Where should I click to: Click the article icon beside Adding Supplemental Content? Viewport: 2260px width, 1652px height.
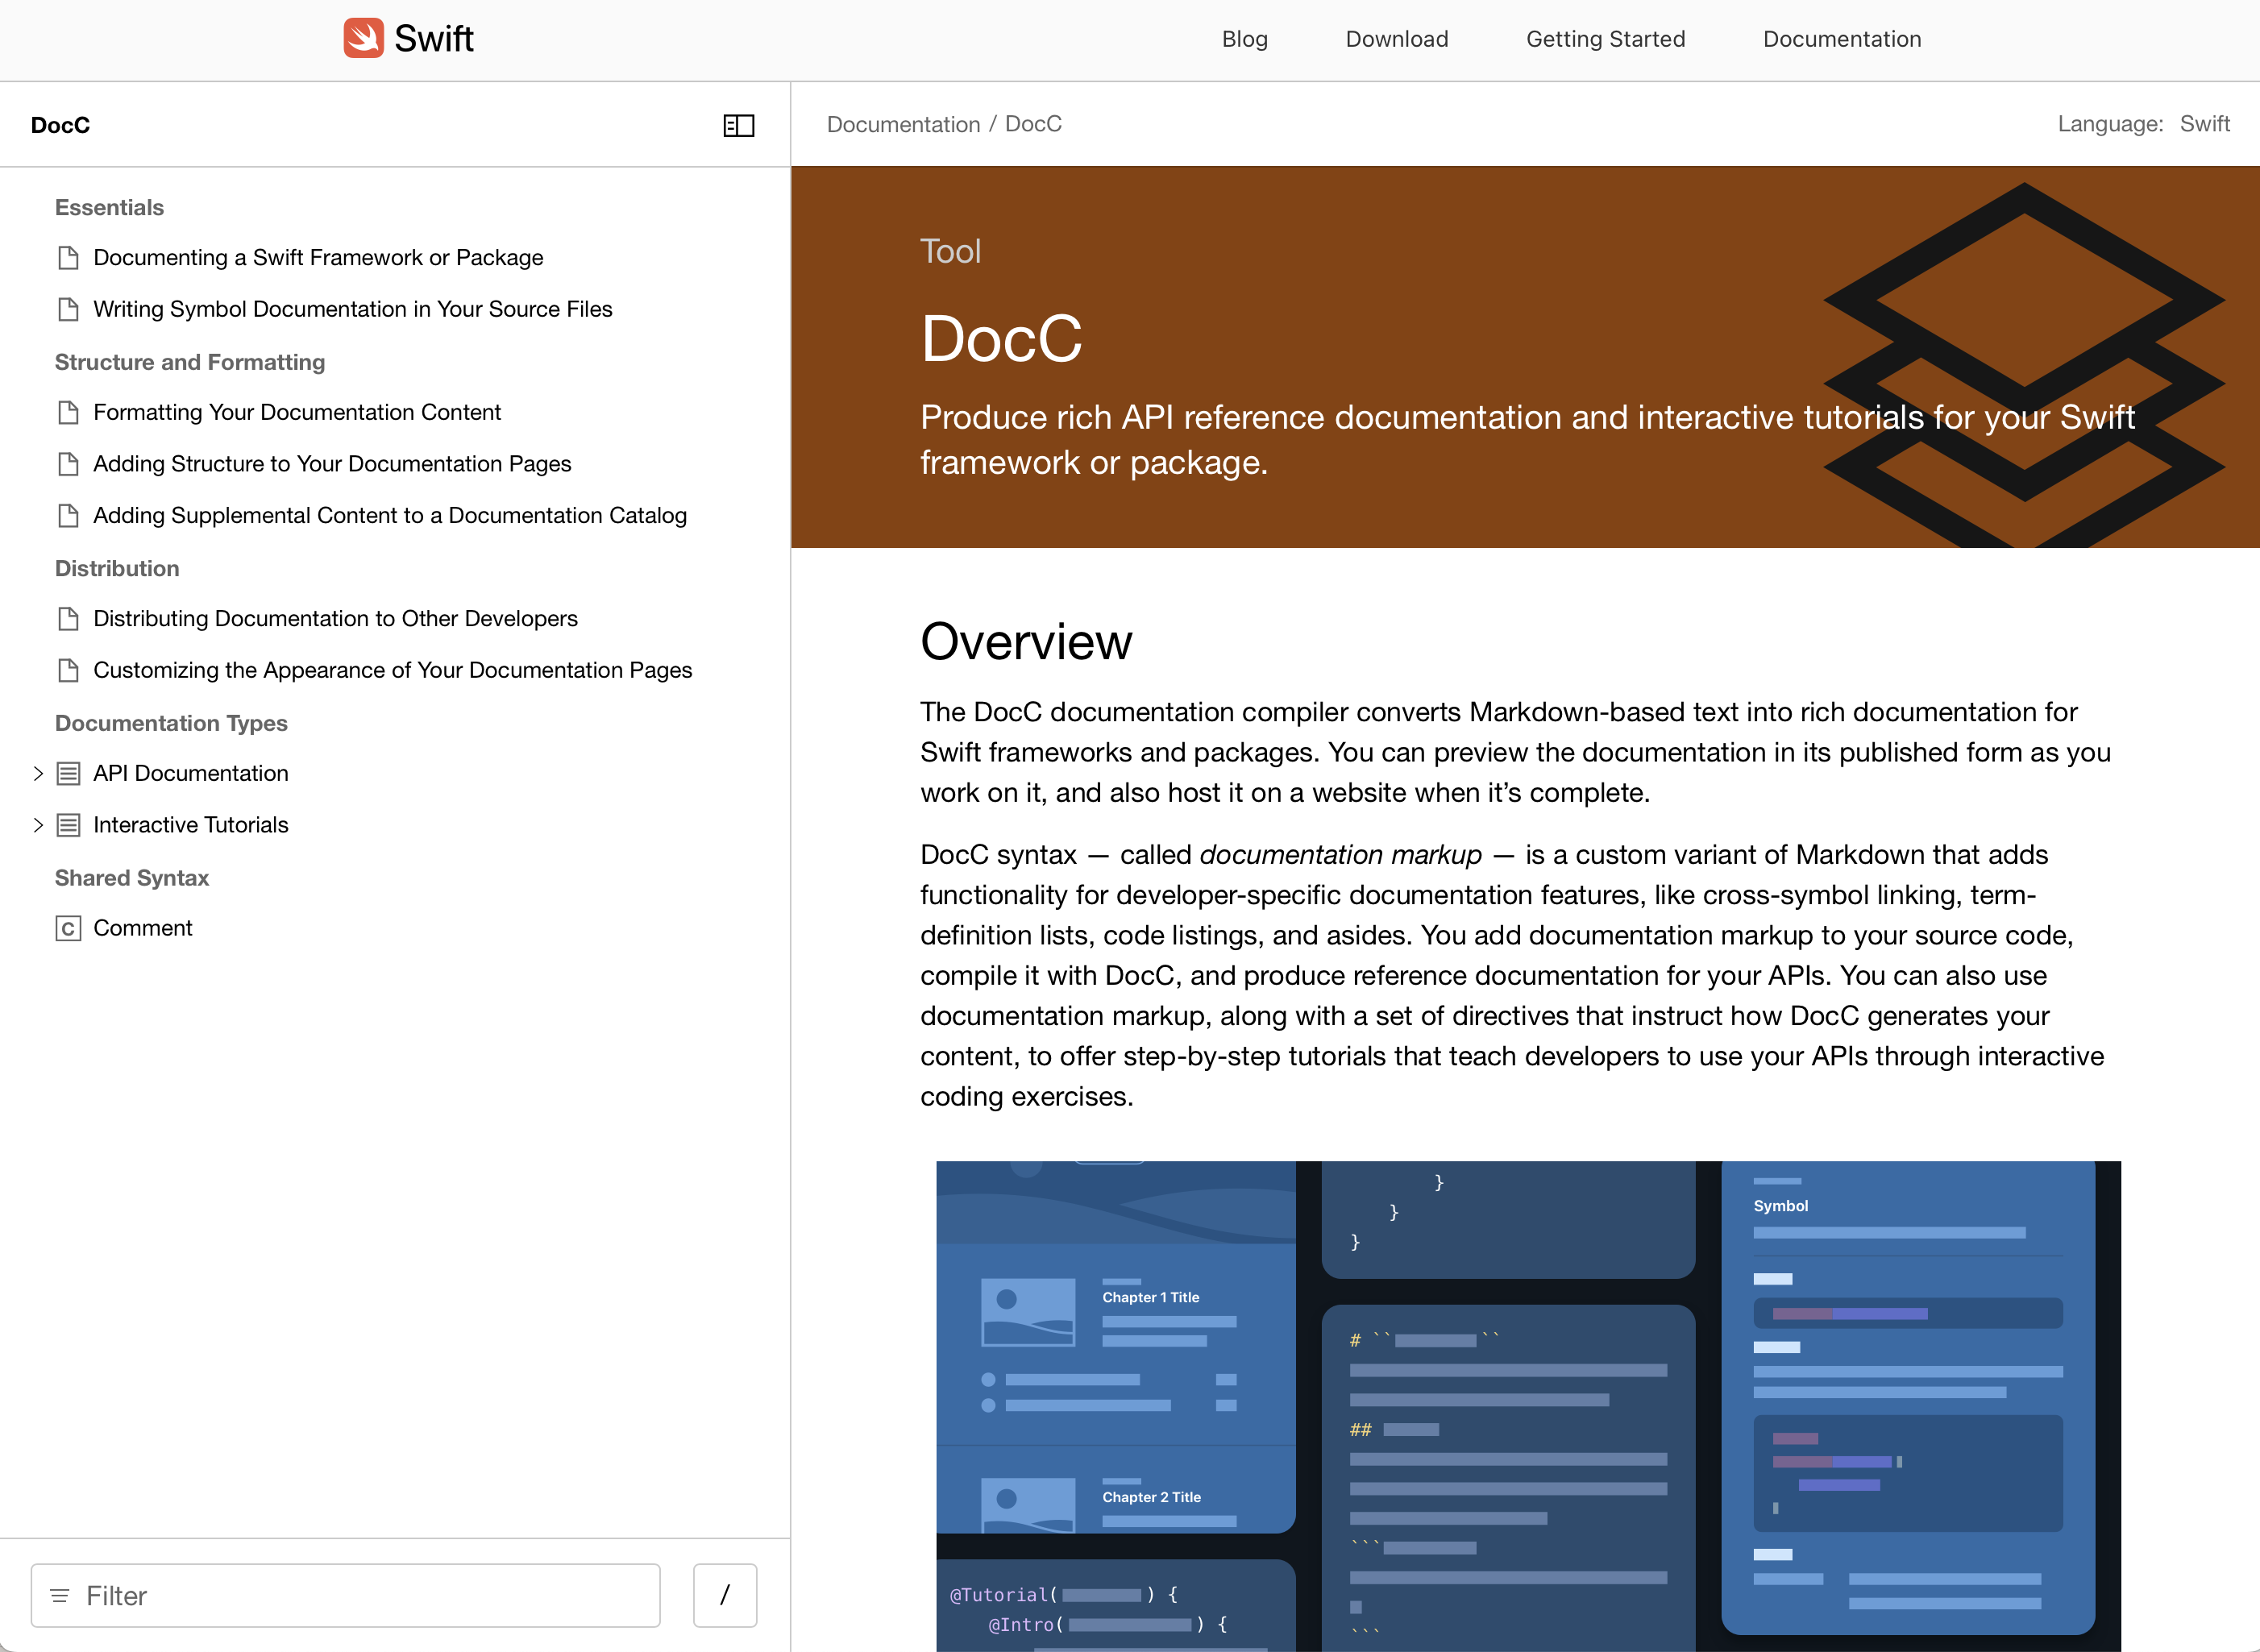(x=68, y=515)
